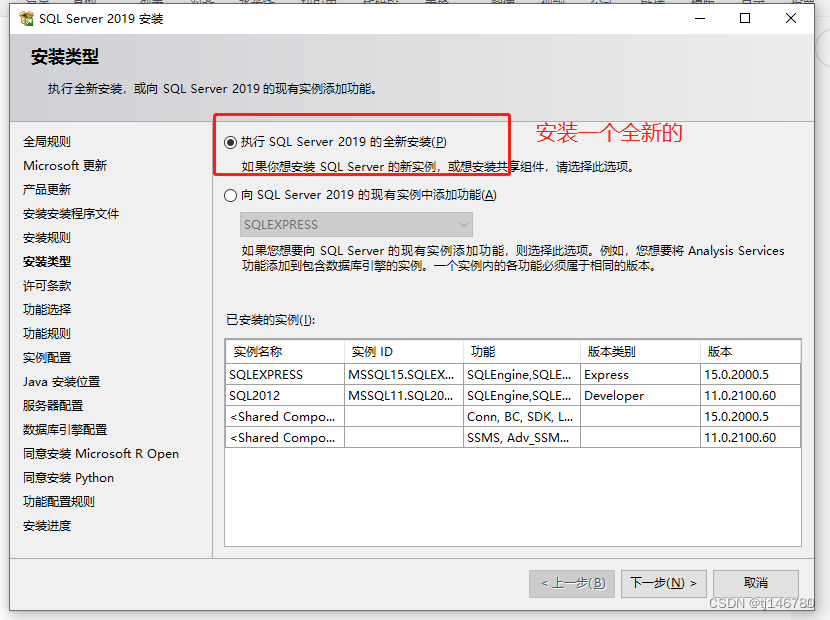
Task: Go to the 产品更新 step
Action: [x=47, y=190]
